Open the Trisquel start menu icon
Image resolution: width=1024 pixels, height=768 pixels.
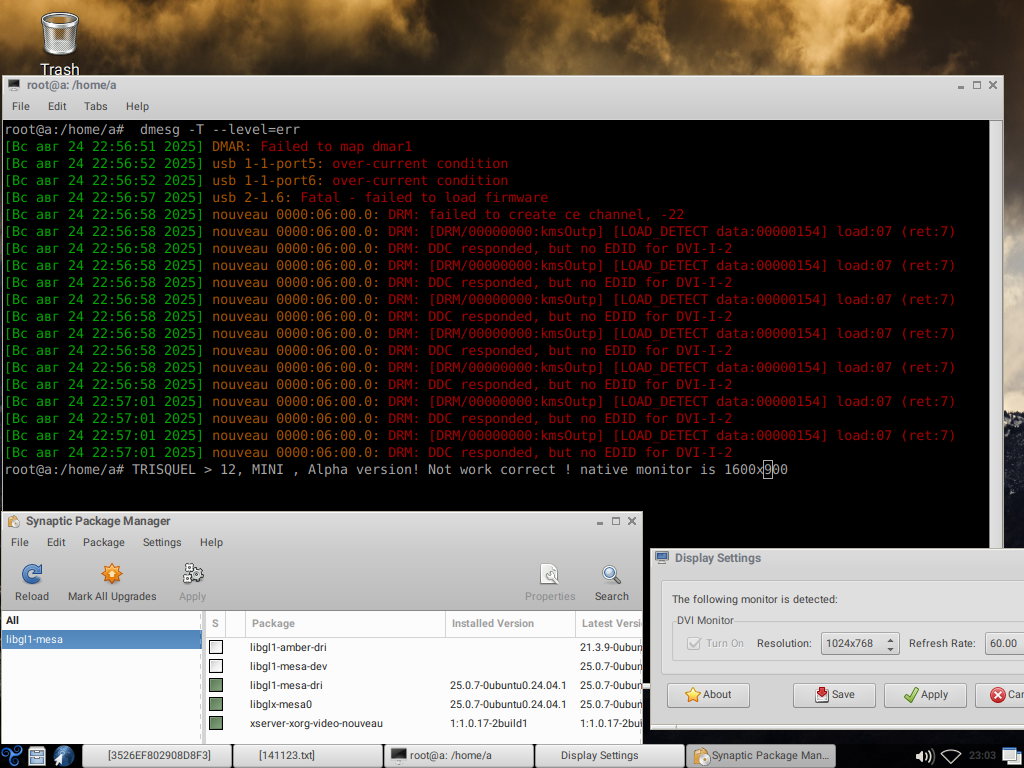pos(12,756)
